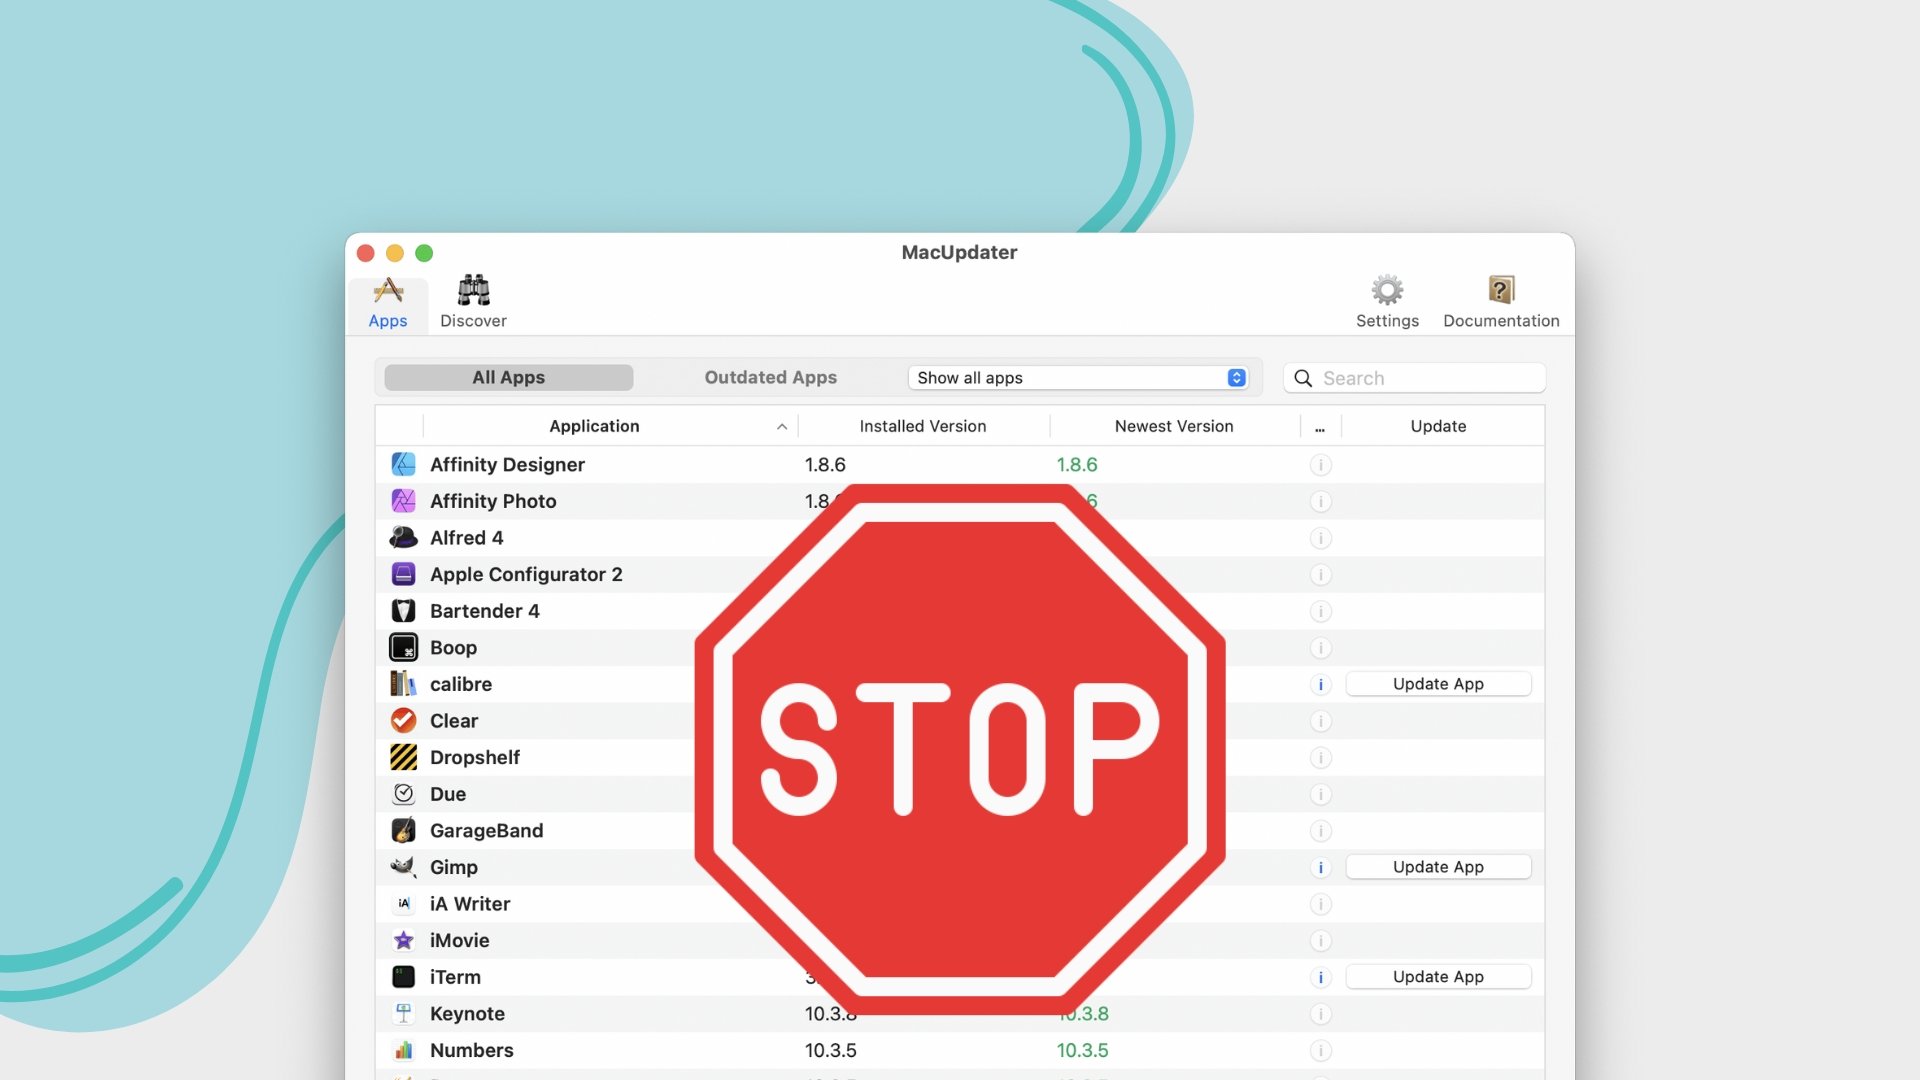Open the Apps toolbar tab
Screen dimensions: 1920x1080
[x=388, y=303]
